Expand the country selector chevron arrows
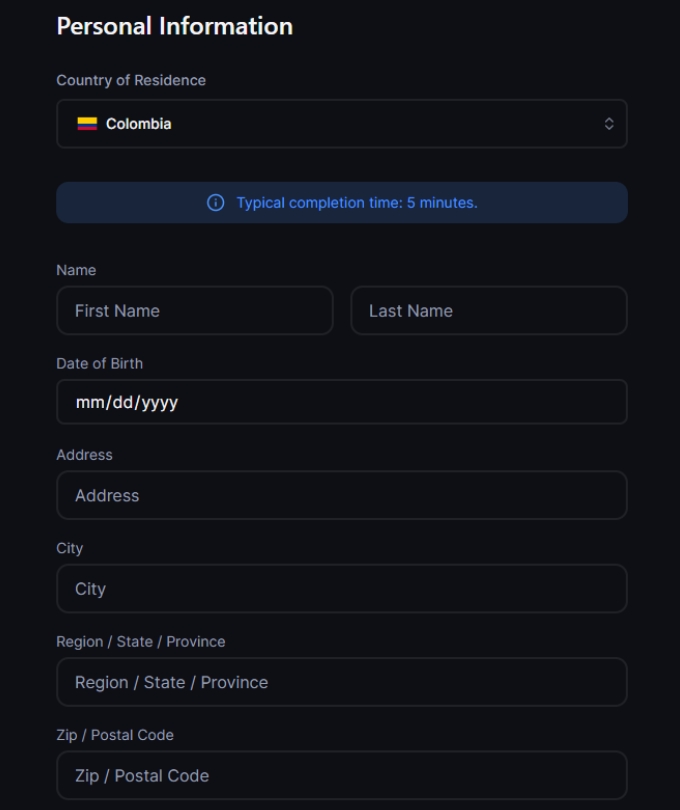Screen dimensions: 680x810 coord(609,124)
